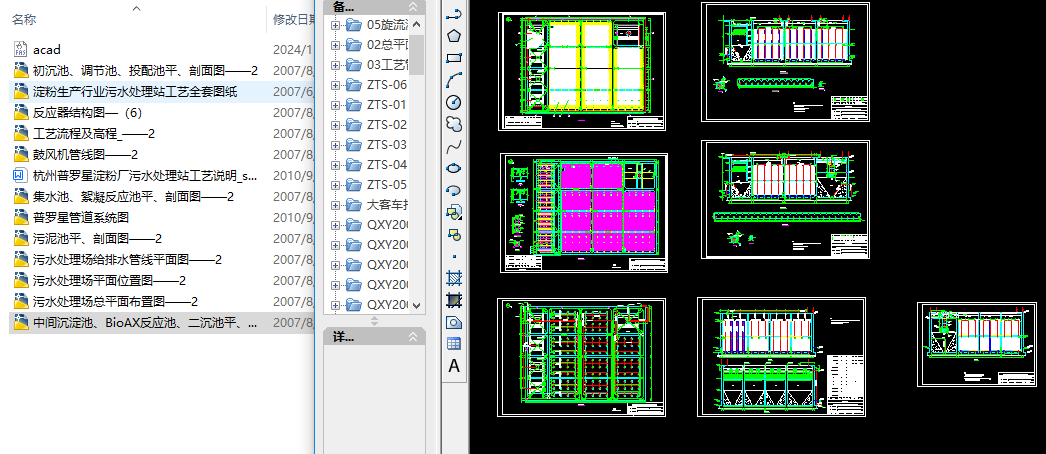
Task: Click the Insert Block tool icon
Action: (x=454, y=212)
